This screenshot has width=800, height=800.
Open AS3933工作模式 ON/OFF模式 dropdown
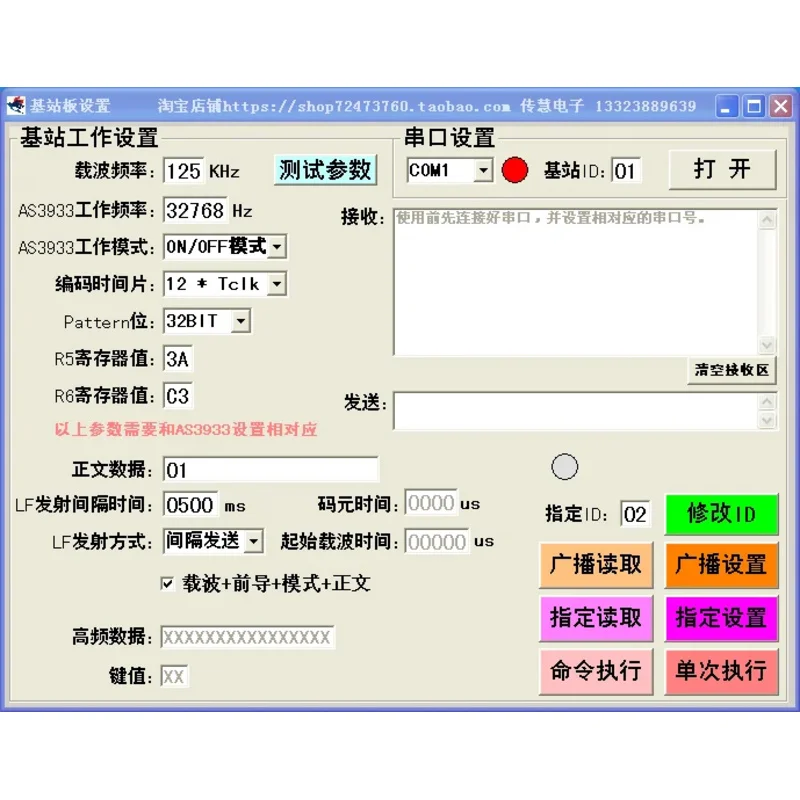tap(277, 247)
